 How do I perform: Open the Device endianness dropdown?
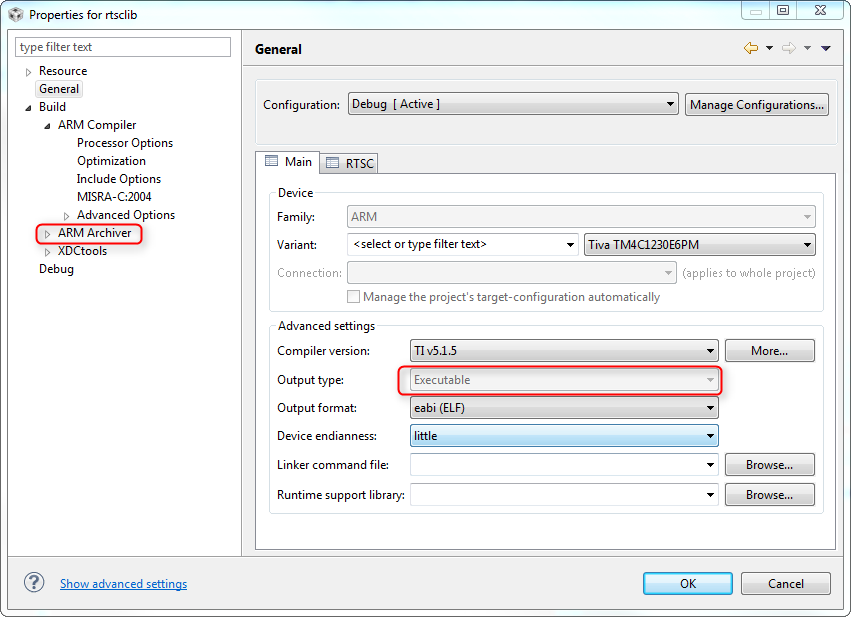564,436
